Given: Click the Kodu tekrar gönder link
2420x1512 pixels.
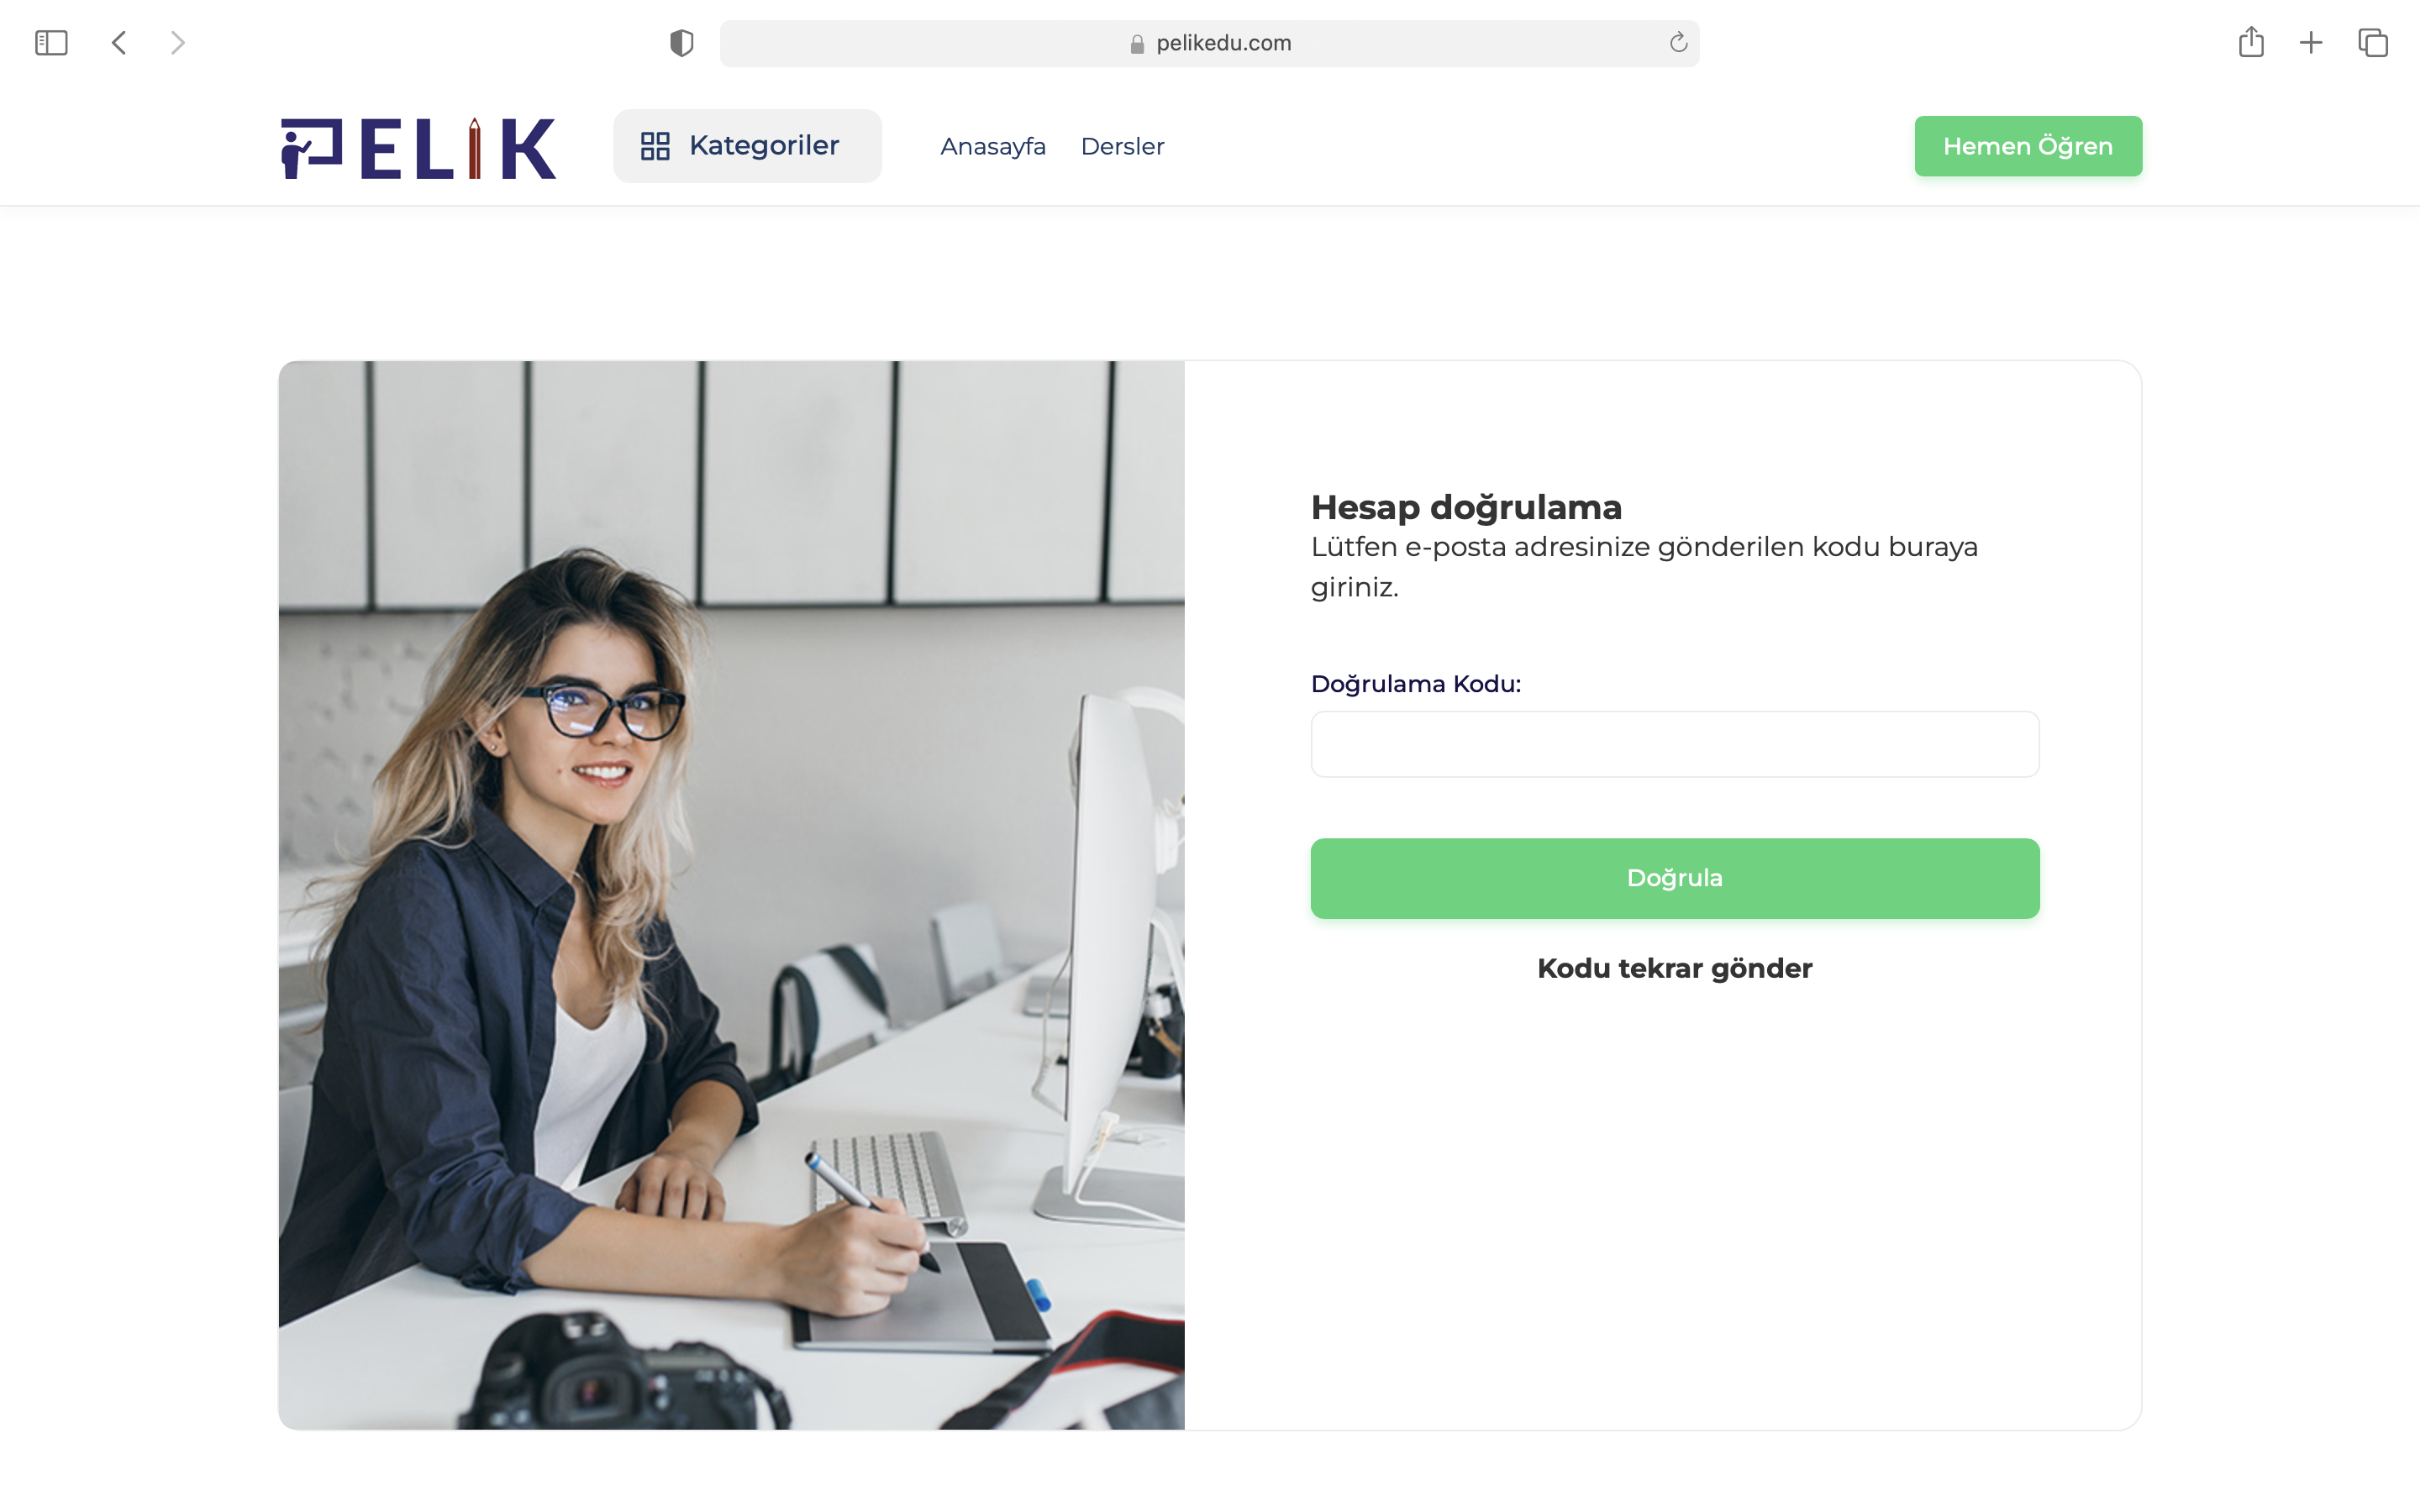Looking at the screenshot, I should pos(1675,968).
